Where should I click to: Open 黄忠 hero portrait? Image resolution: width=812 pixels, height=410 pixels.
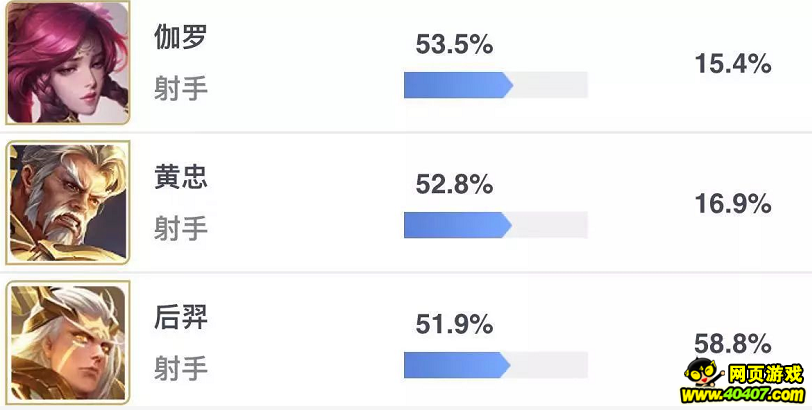tap(67, 202)
